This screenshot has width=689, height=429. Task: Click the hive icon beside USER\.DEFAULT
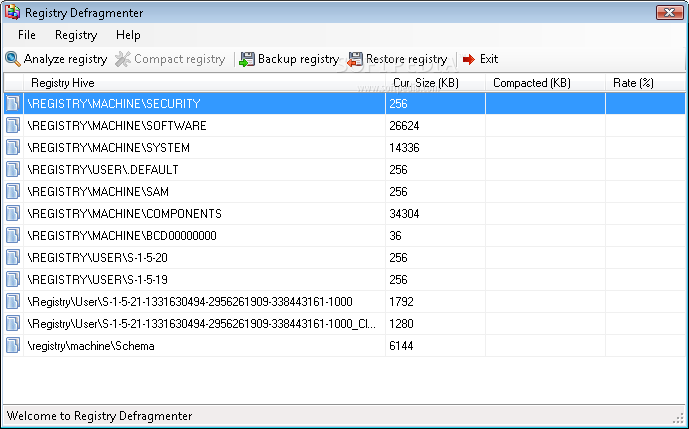click(13, 169)
